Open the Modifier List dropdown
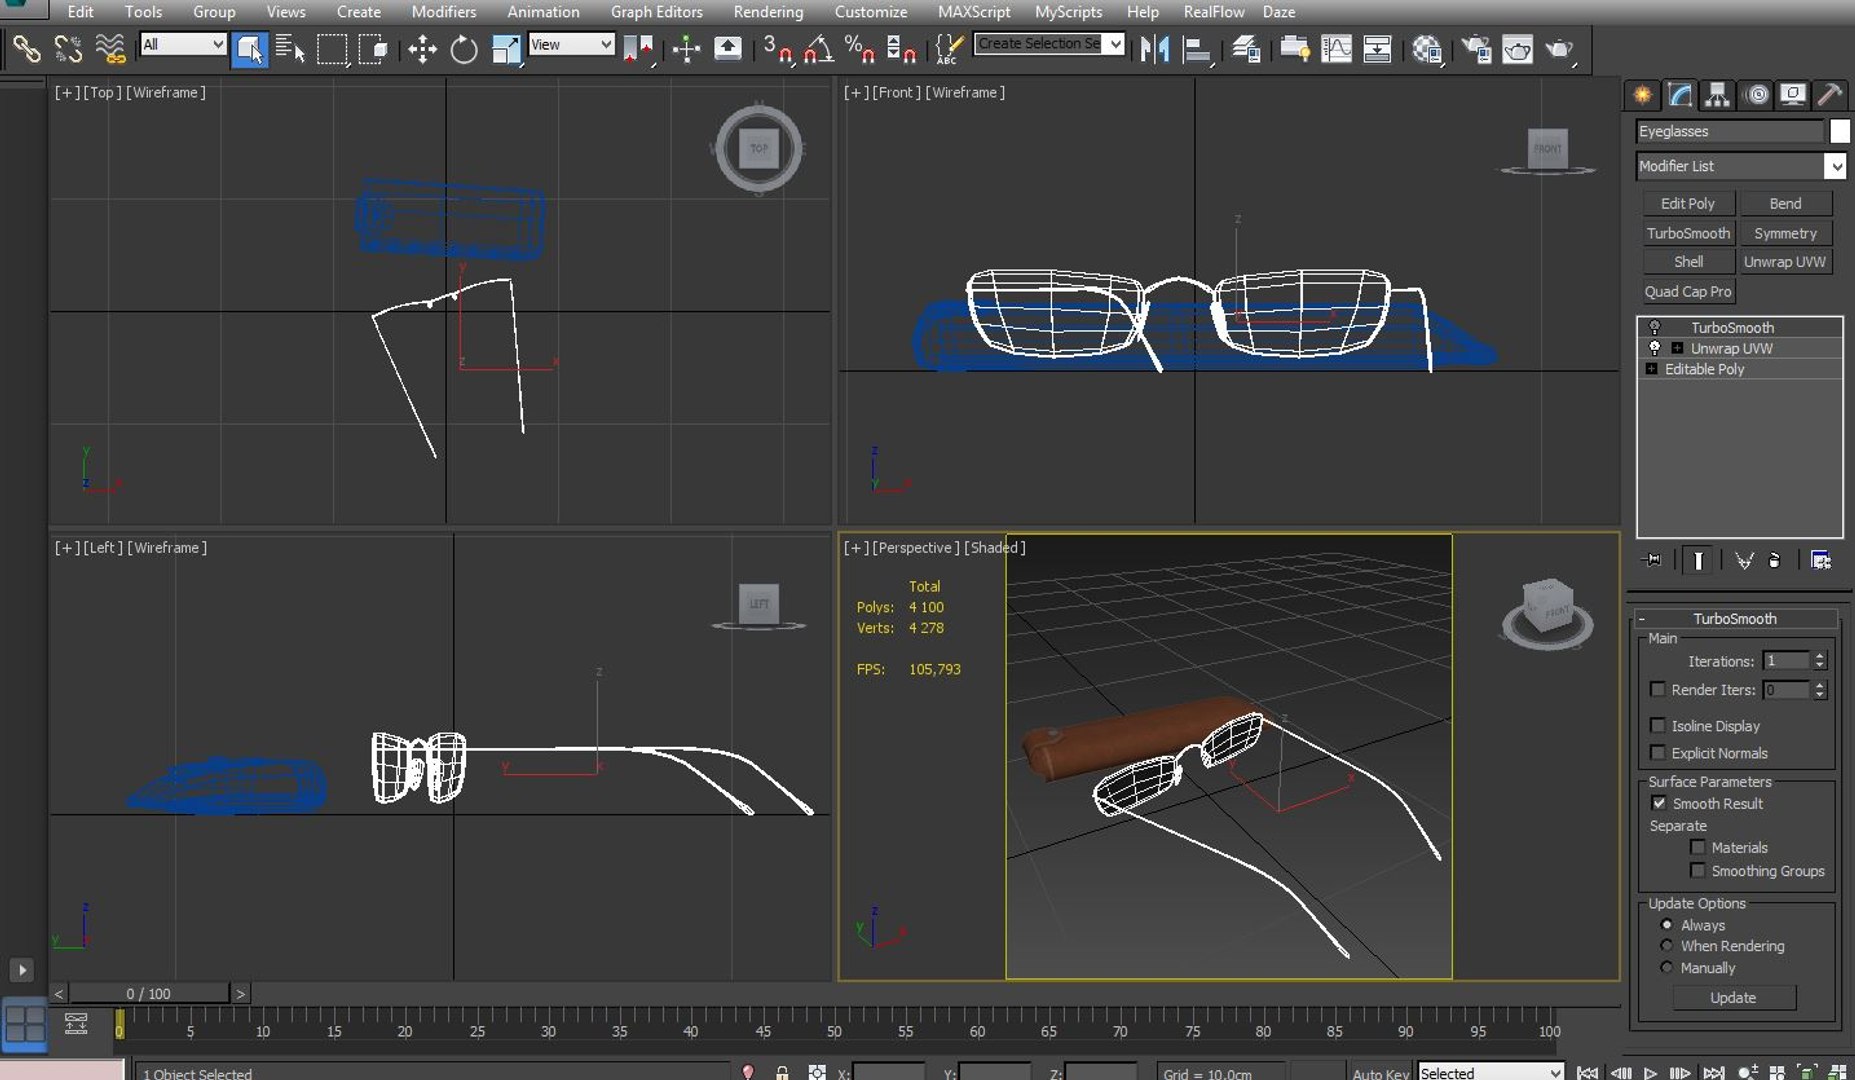 1741,166
